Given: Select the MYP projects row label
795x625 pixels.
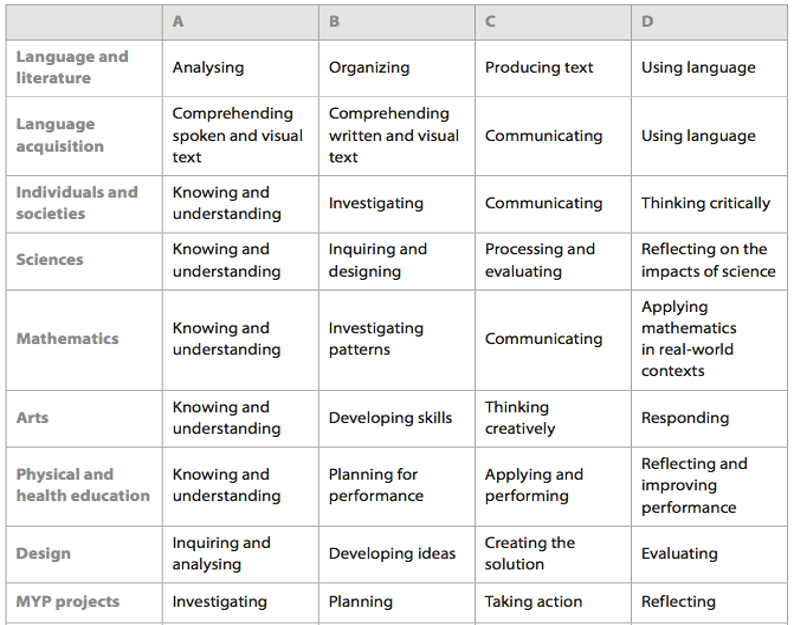Looking at the screenshot, I should click(x=68, y=602).
